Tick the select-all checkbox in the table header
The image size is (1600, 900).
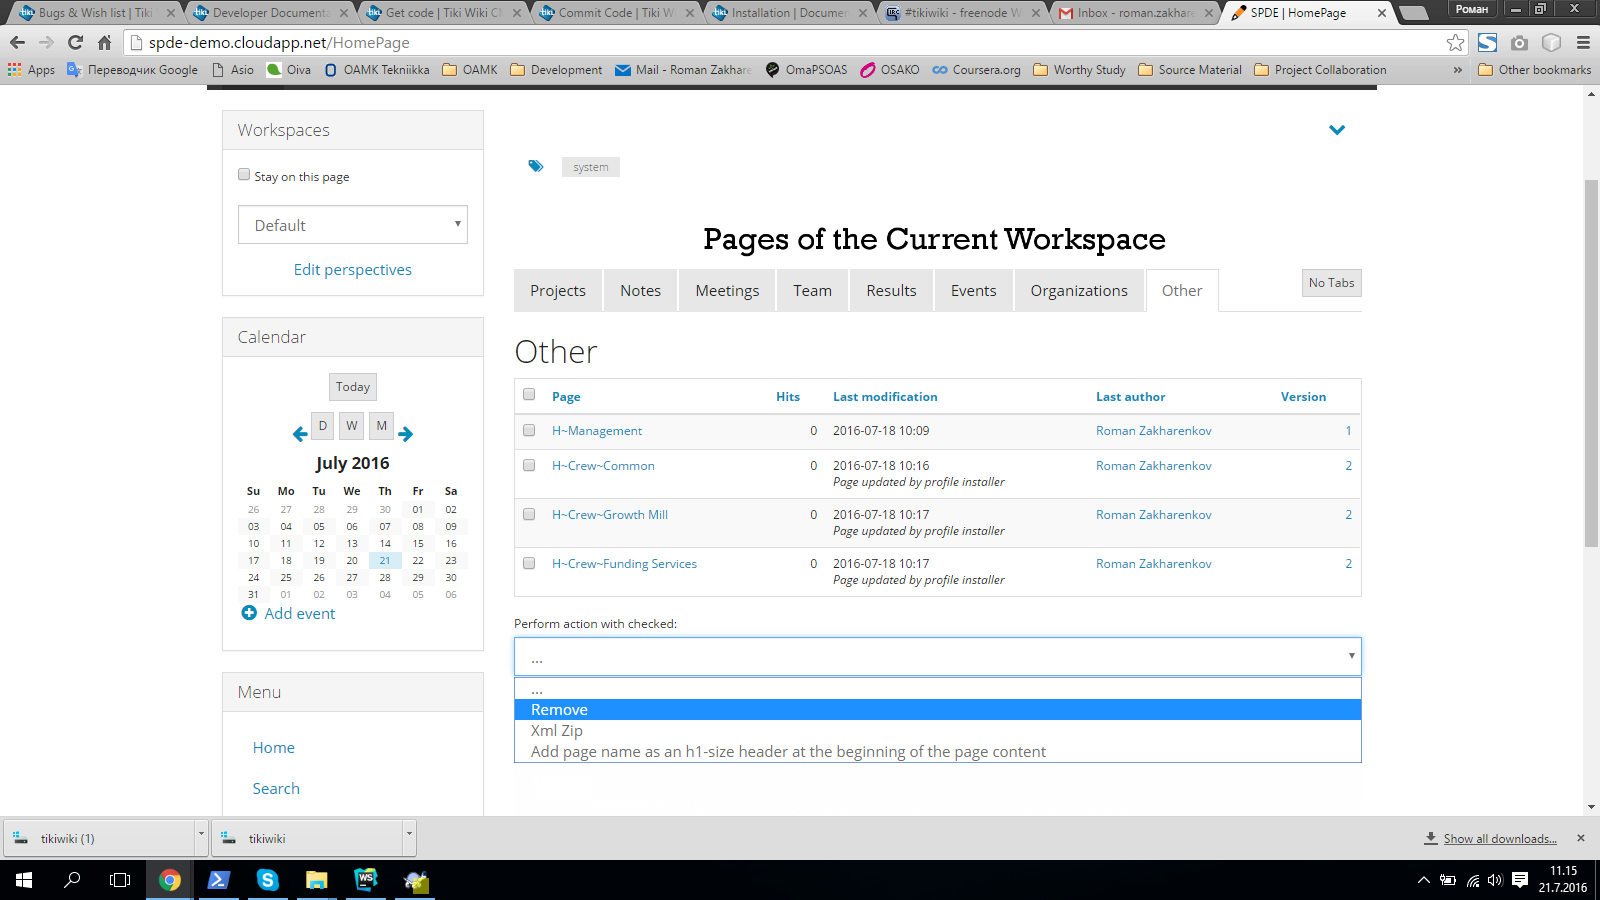click(x=529, y=394)
